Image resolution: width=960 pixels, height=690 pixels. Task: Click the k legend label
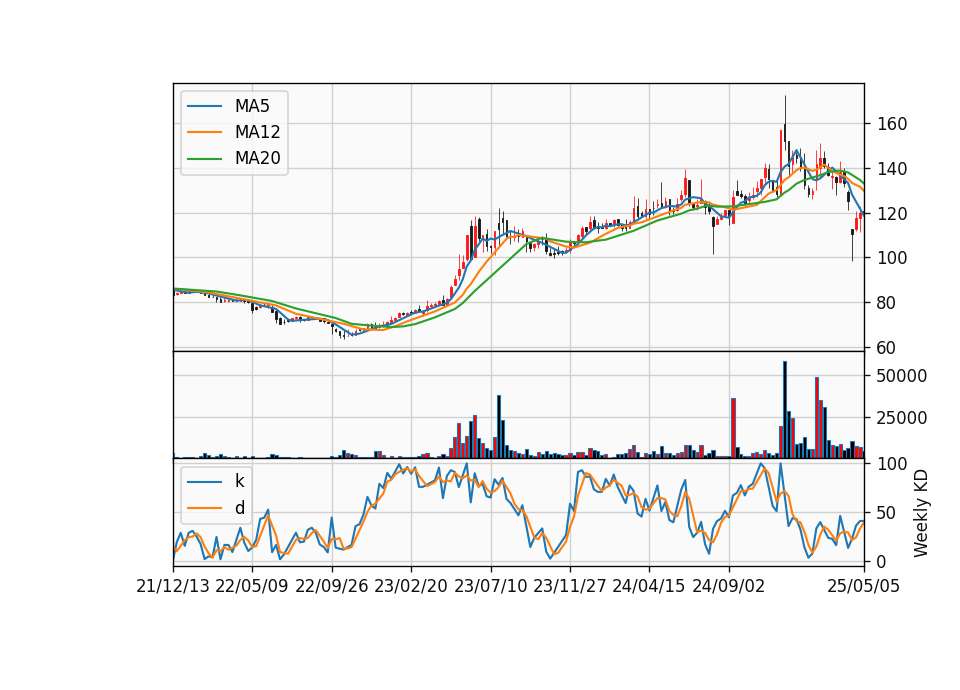point(239,481)
